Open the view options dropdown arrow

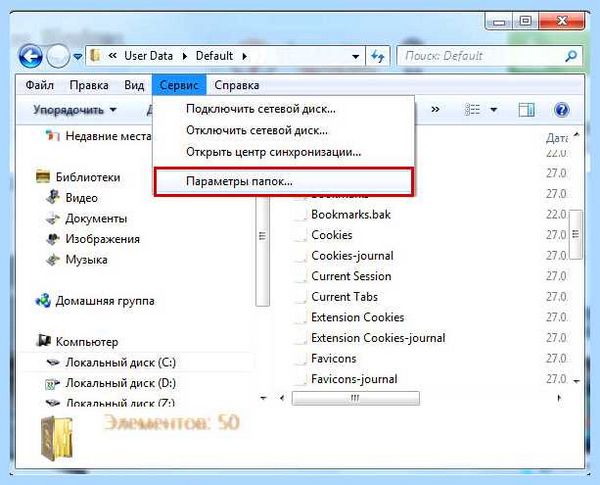pyautogui.click(x=494, y=110)
